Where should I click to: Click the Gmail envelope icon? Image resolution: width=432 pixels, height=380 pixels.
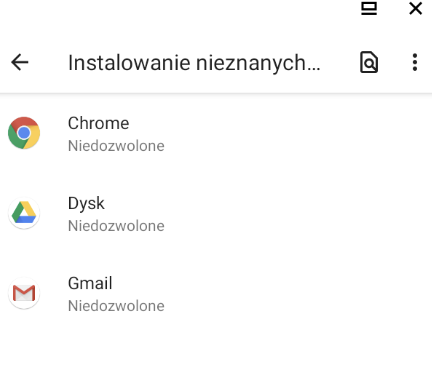click(24, 293)
